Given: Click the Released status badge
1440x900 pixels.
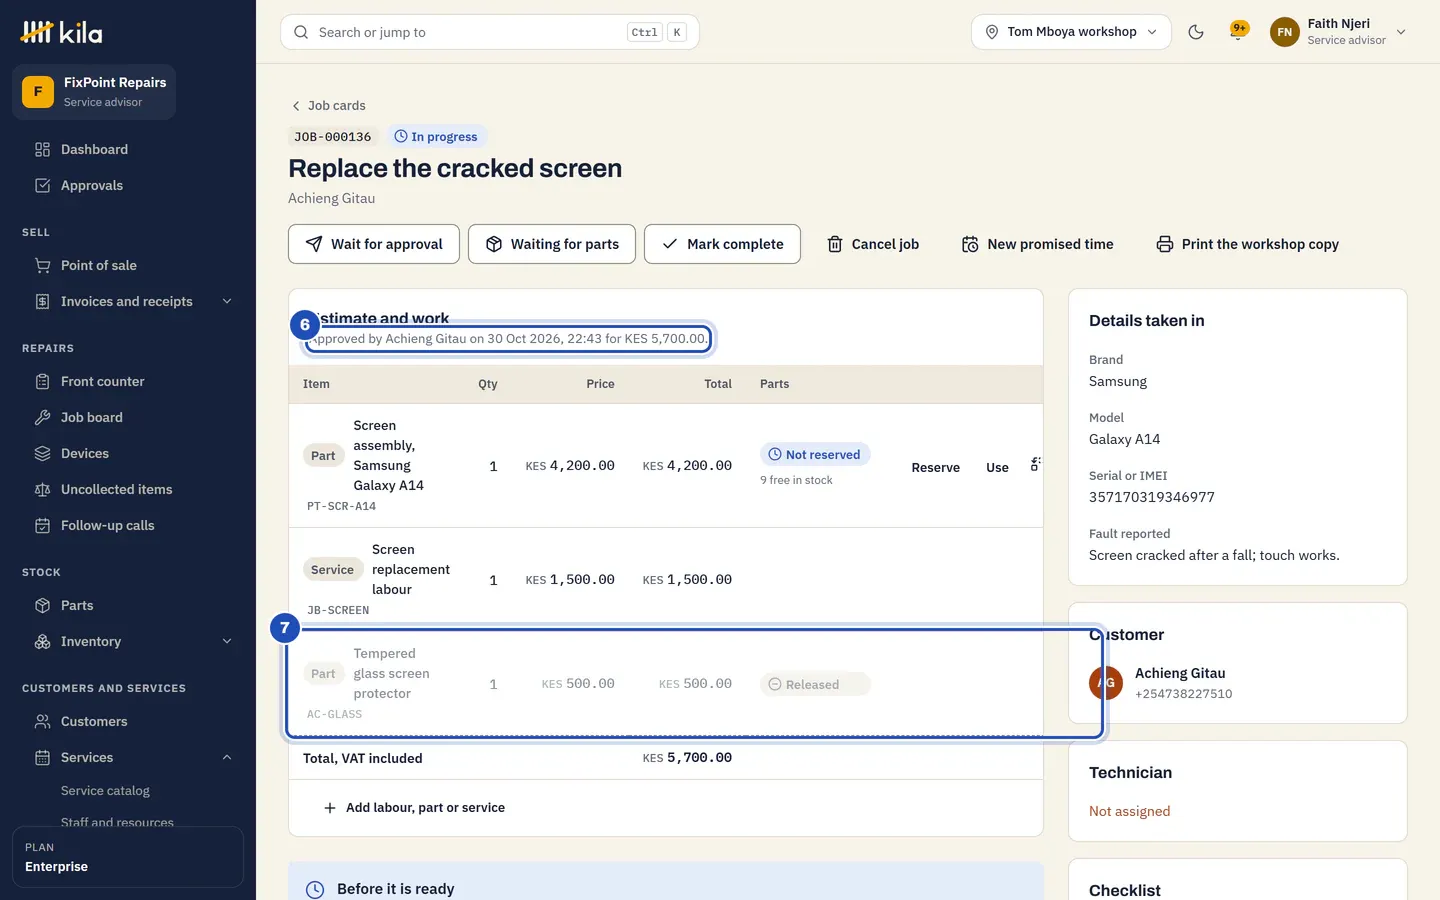Looking at the screenshot, I should tap(815, 684).
